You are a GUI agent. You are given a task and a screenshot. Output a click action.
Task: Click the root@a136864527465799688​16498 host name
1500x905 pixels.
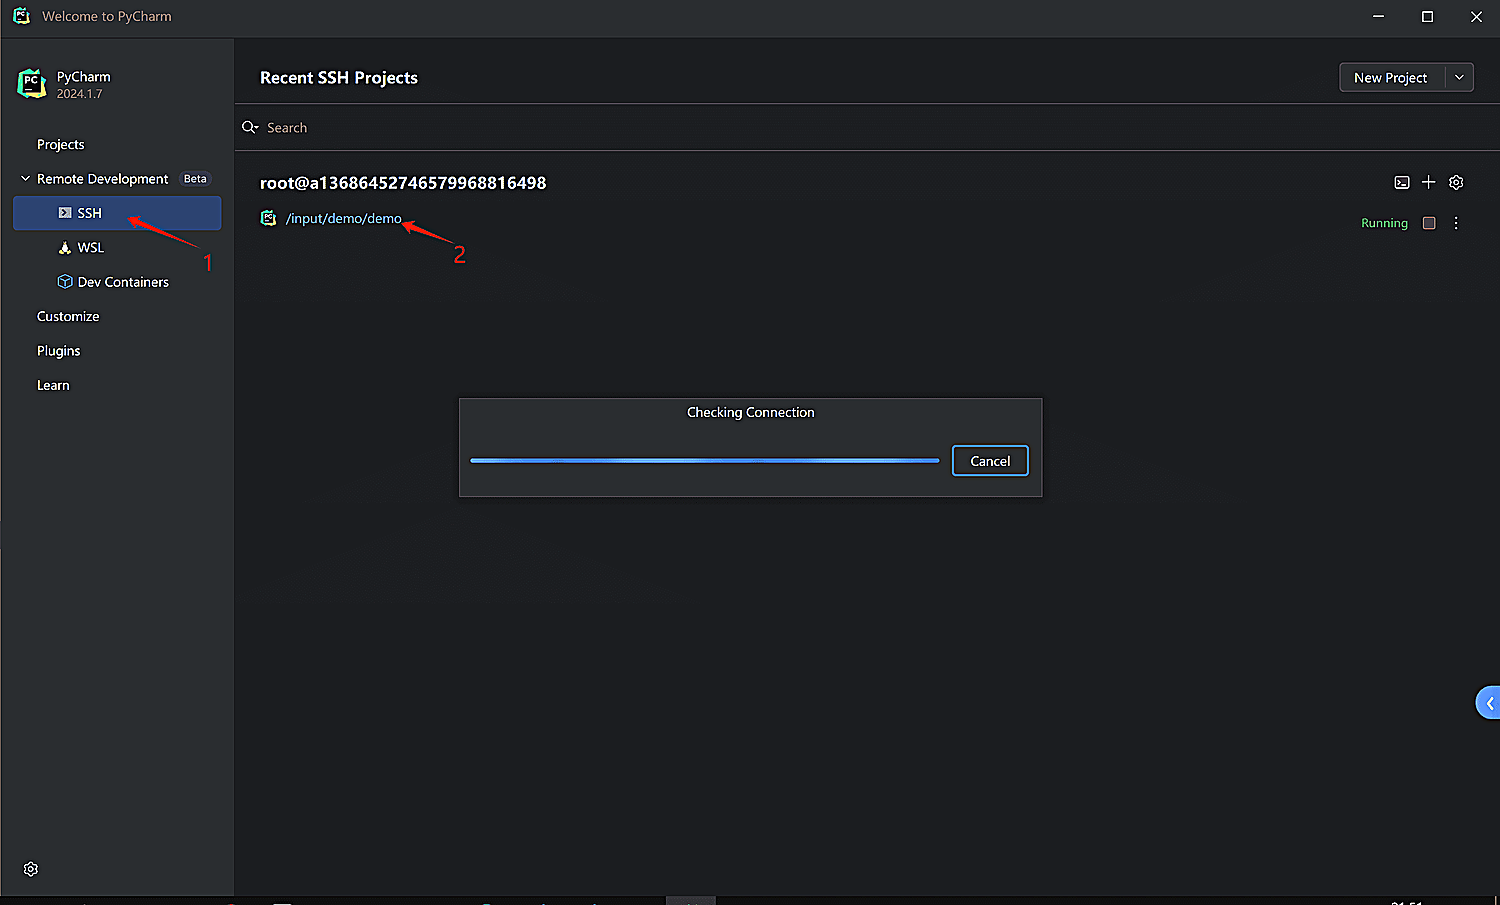click(403, 183)
